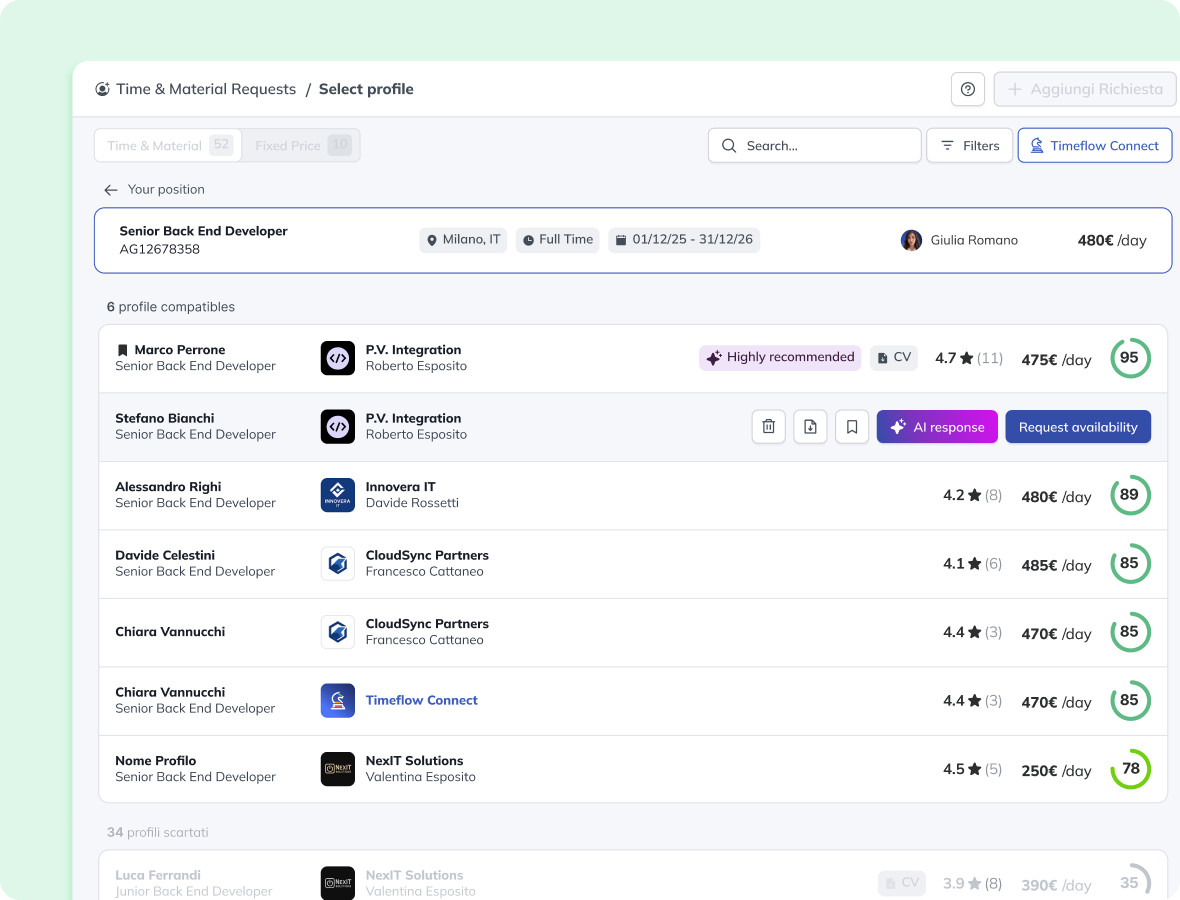
Task: Open the Filters panel
Action: coord(969,146)
